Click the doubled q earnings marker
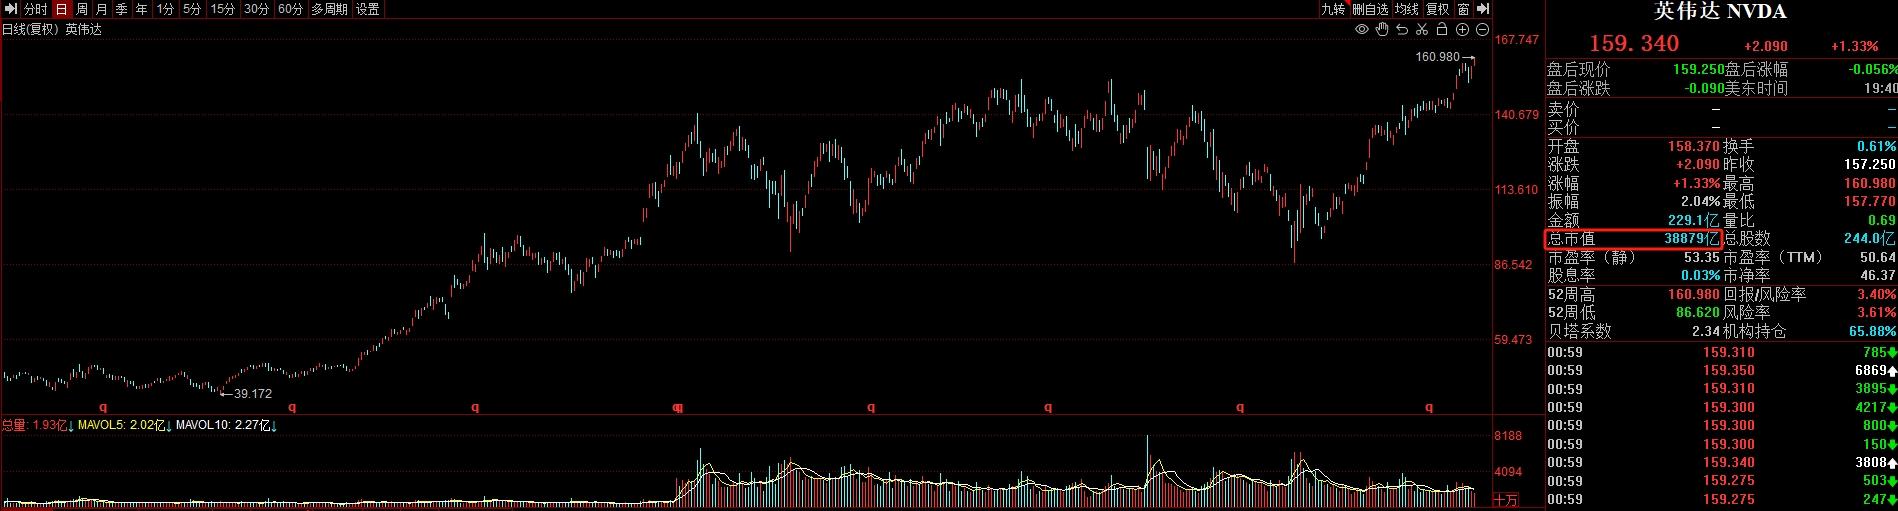1898x511 pixels. click(677, 407)
